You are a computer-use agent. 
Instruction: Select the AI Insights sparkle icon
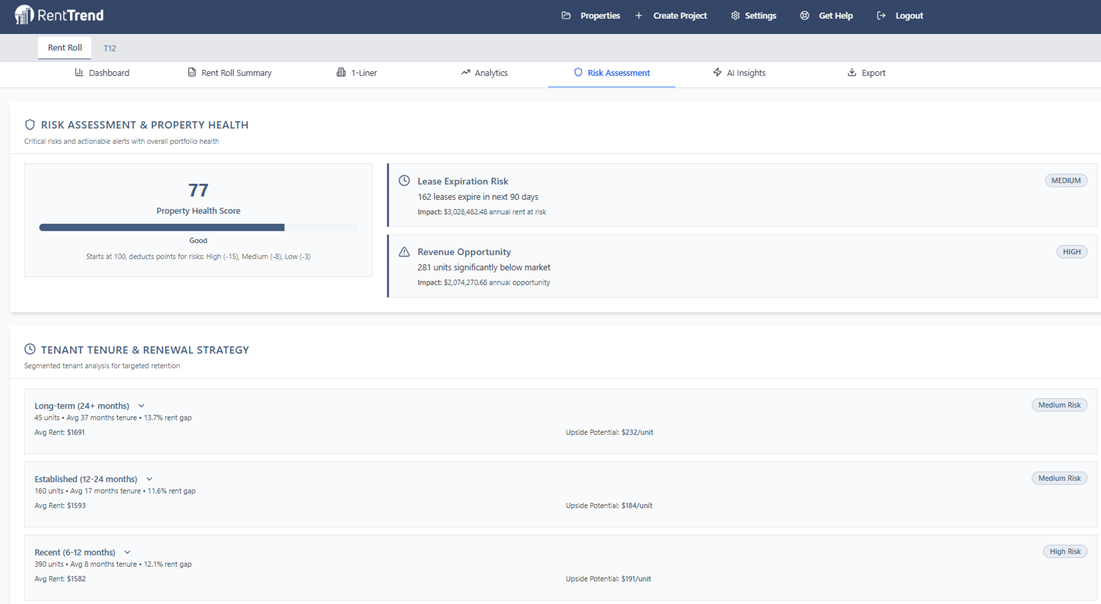click(716, 72)
